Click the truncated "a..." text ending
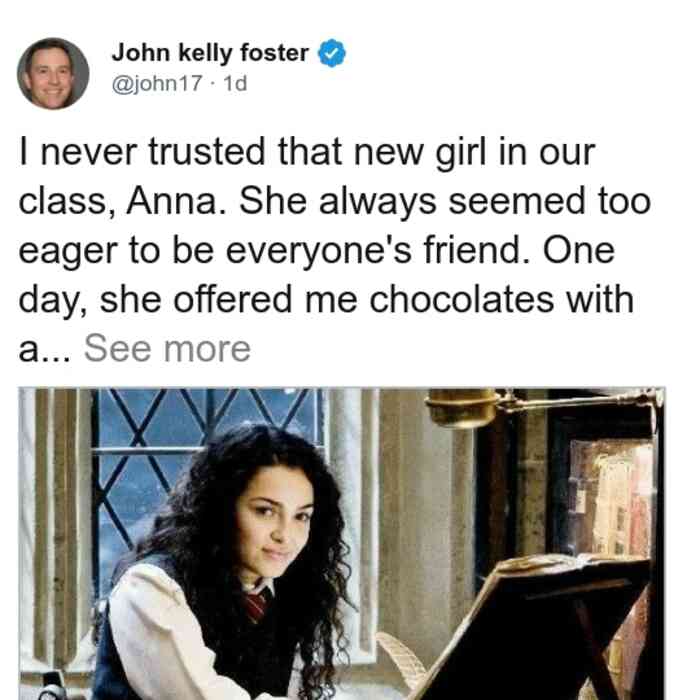The width and height of the screenshot is (700, 700). click(x=44, y=350)
